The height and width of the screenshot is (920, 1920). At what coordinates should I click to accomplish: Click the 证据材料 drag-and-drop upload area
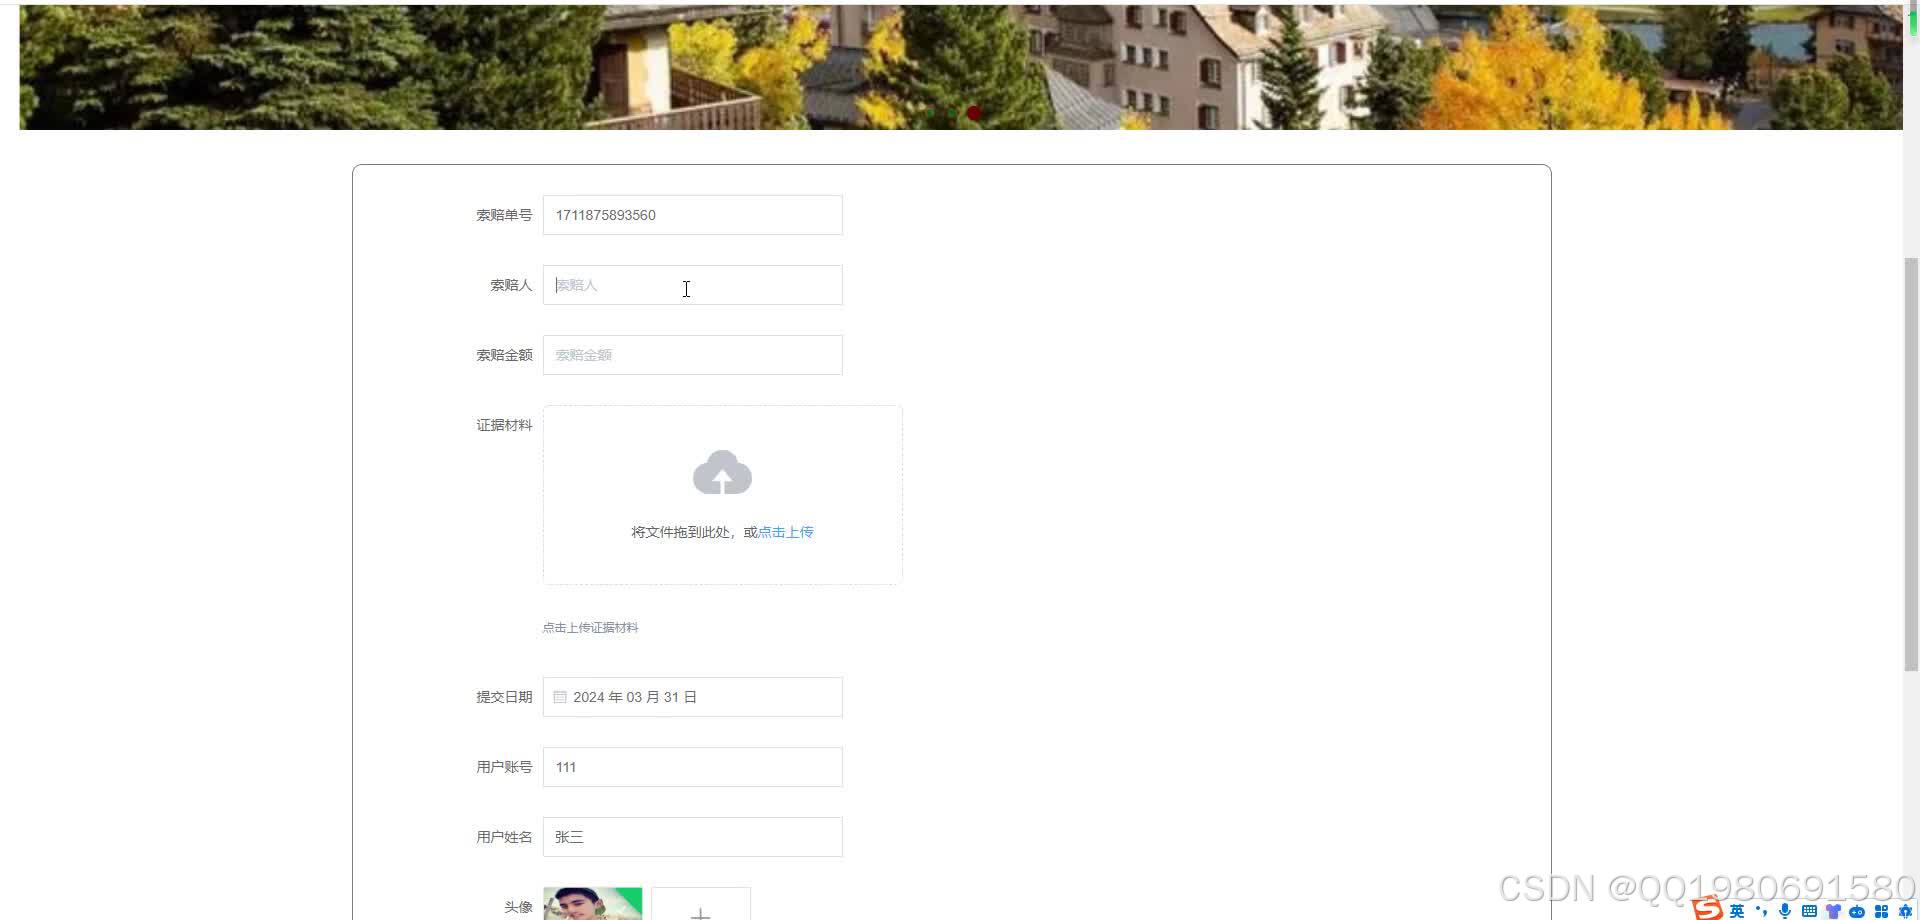click(723, 495)
